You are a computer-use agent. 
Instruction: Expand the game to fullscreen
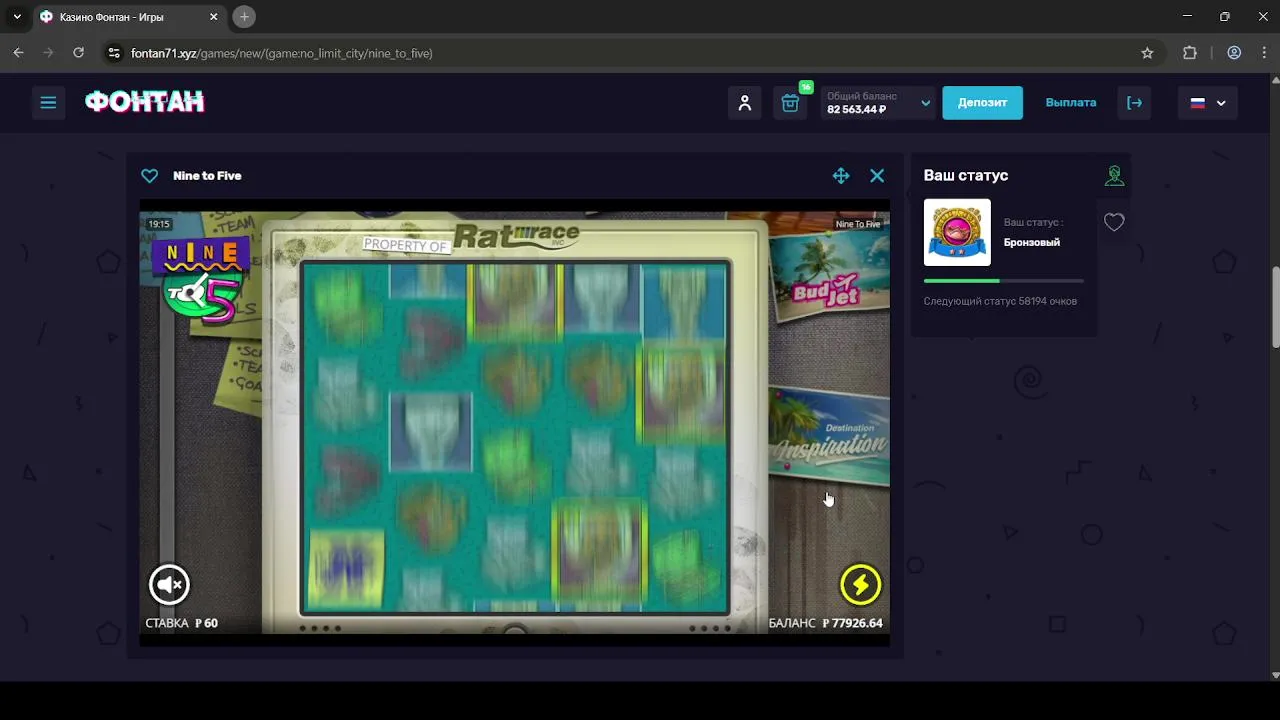841,176
